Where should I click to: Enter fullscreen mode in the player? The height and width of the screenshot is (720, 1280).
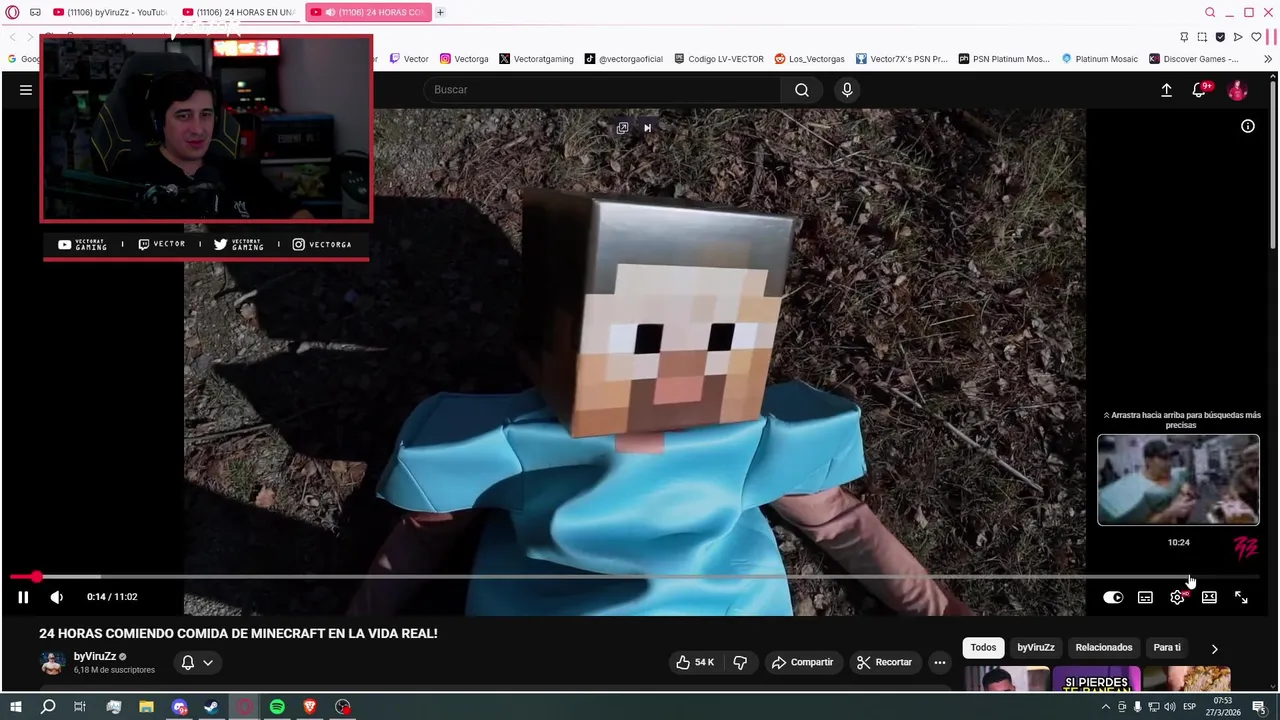pos(1241,597)
